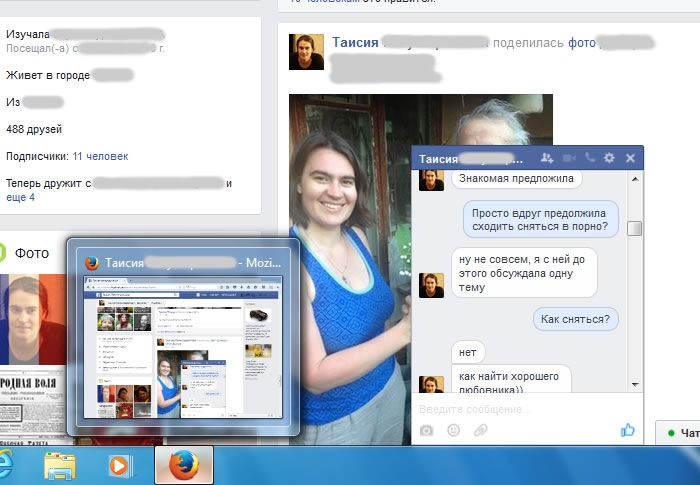This screenshot has width=700, height=485.
Task: Start a voice call with the phone icon
Action: 590,158
